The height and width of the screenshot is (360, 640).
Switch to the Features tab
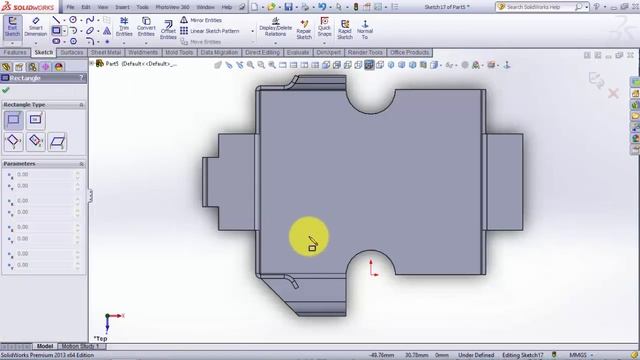(15, 52)
